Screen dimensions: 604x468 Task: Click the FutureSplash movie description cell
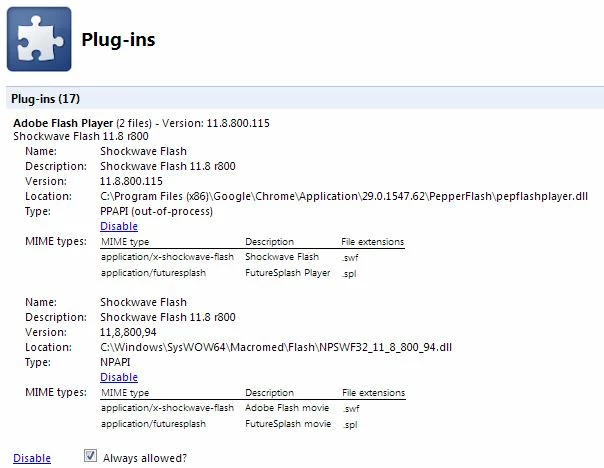click(288, 424)
